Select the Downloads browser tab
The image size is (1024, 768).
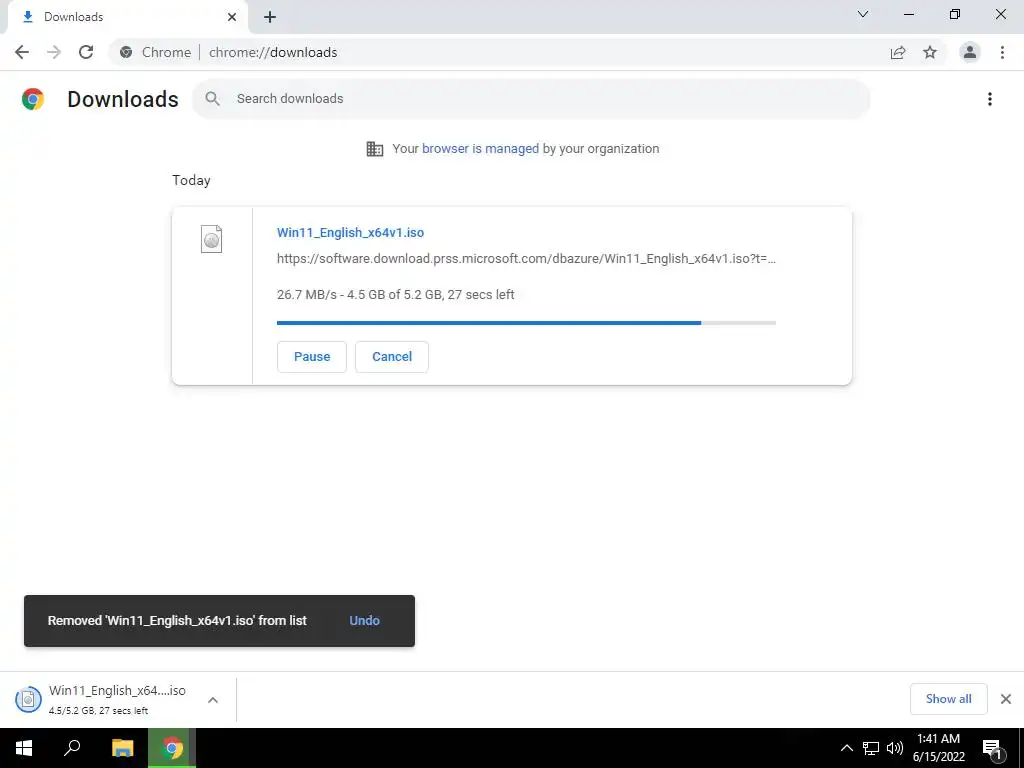127,17
